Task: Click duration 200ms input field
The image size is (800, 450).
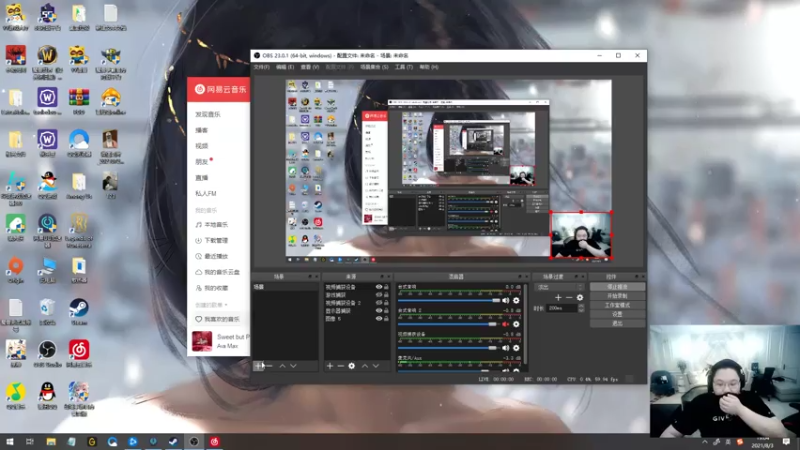Action: (562, 308)
